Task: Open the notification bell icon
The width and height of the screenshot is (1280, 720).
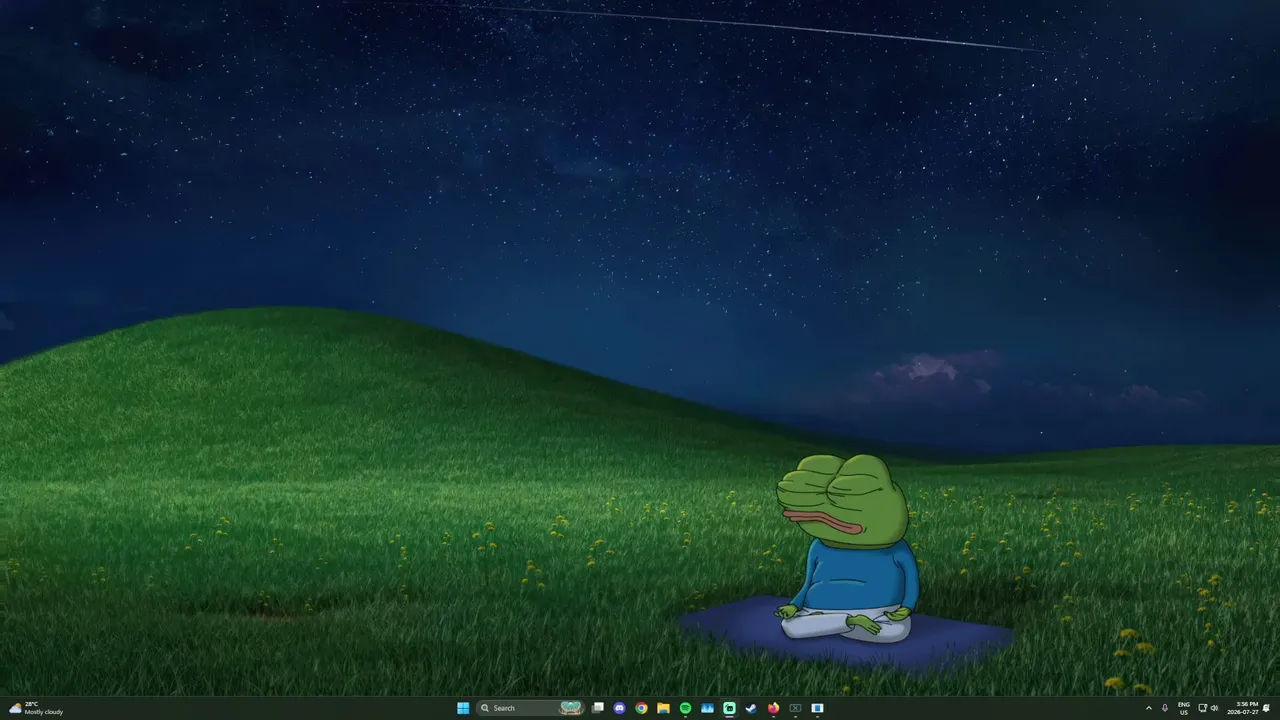Action: (1267, 708)
